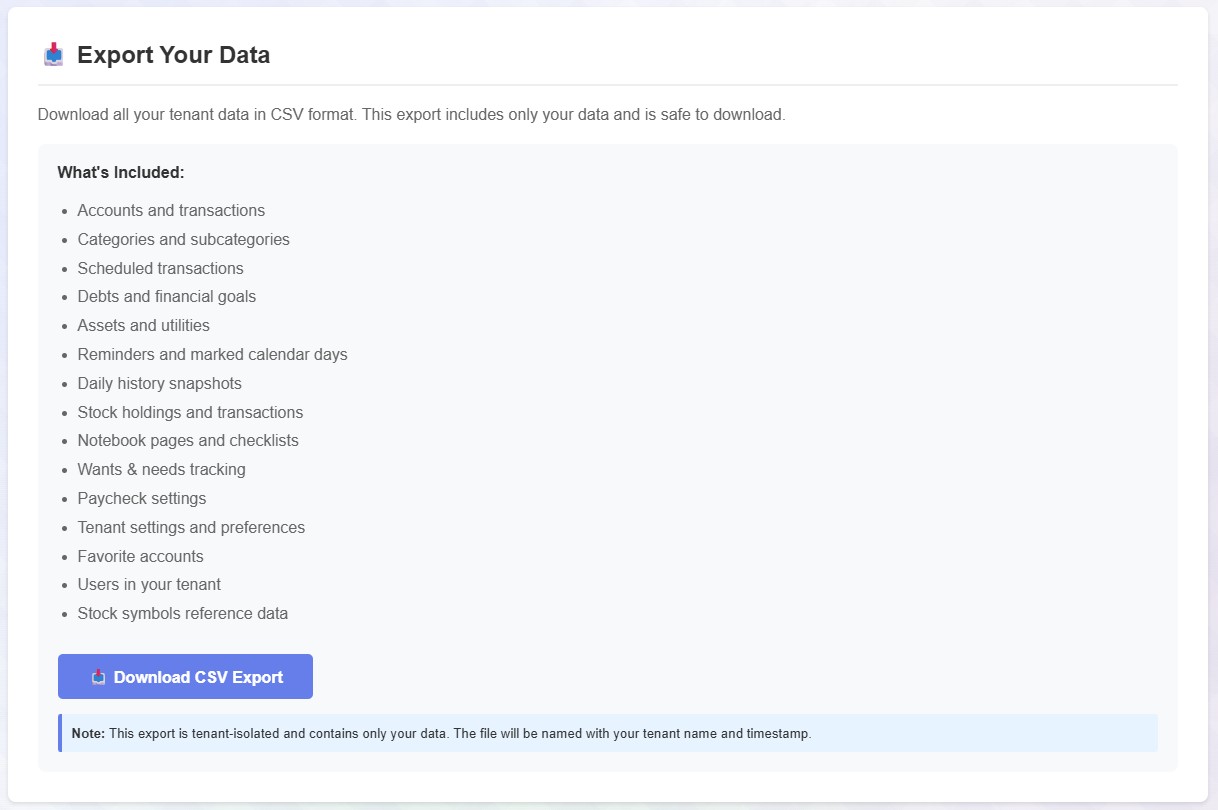Image resolution: width=1218 pixels, height=810 pixels.
Task: Click the Users in your tenant item
Action: 149,584
